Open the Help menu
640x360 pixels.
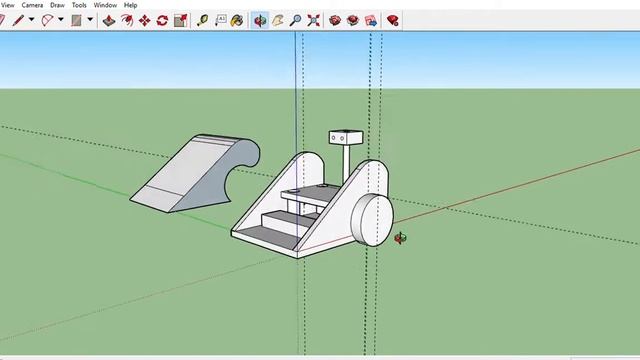coord(131,5)
